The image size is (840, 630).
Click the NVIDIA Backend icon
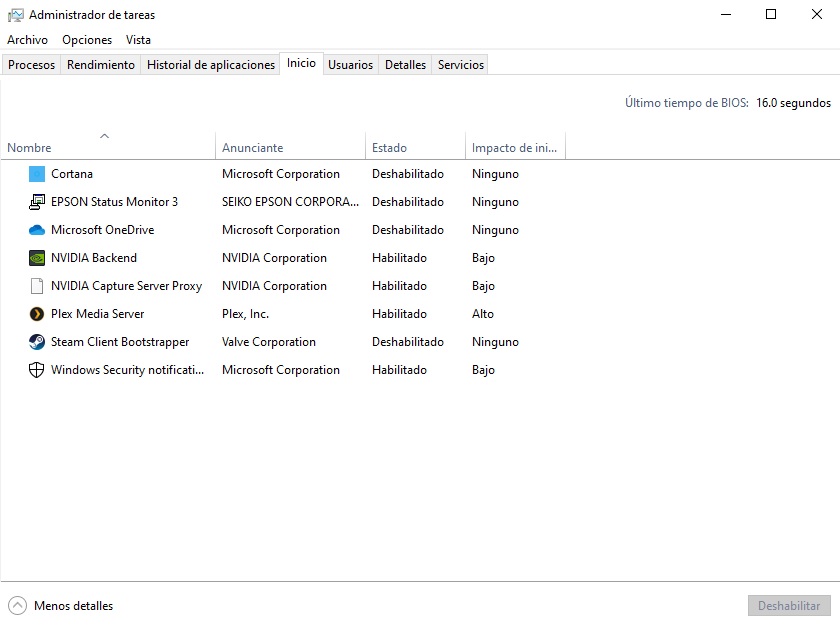[36, 258]
